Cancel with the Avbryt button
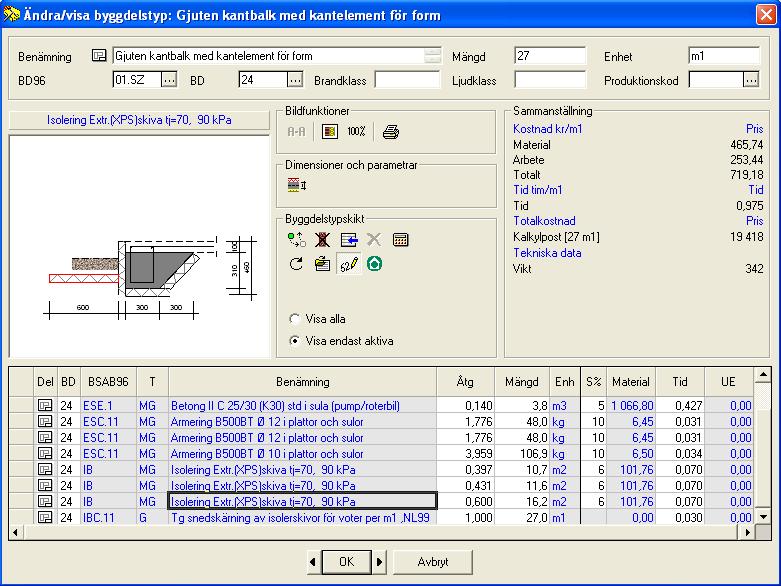Screen dimensions: 781x586 [x=432, y=562]
